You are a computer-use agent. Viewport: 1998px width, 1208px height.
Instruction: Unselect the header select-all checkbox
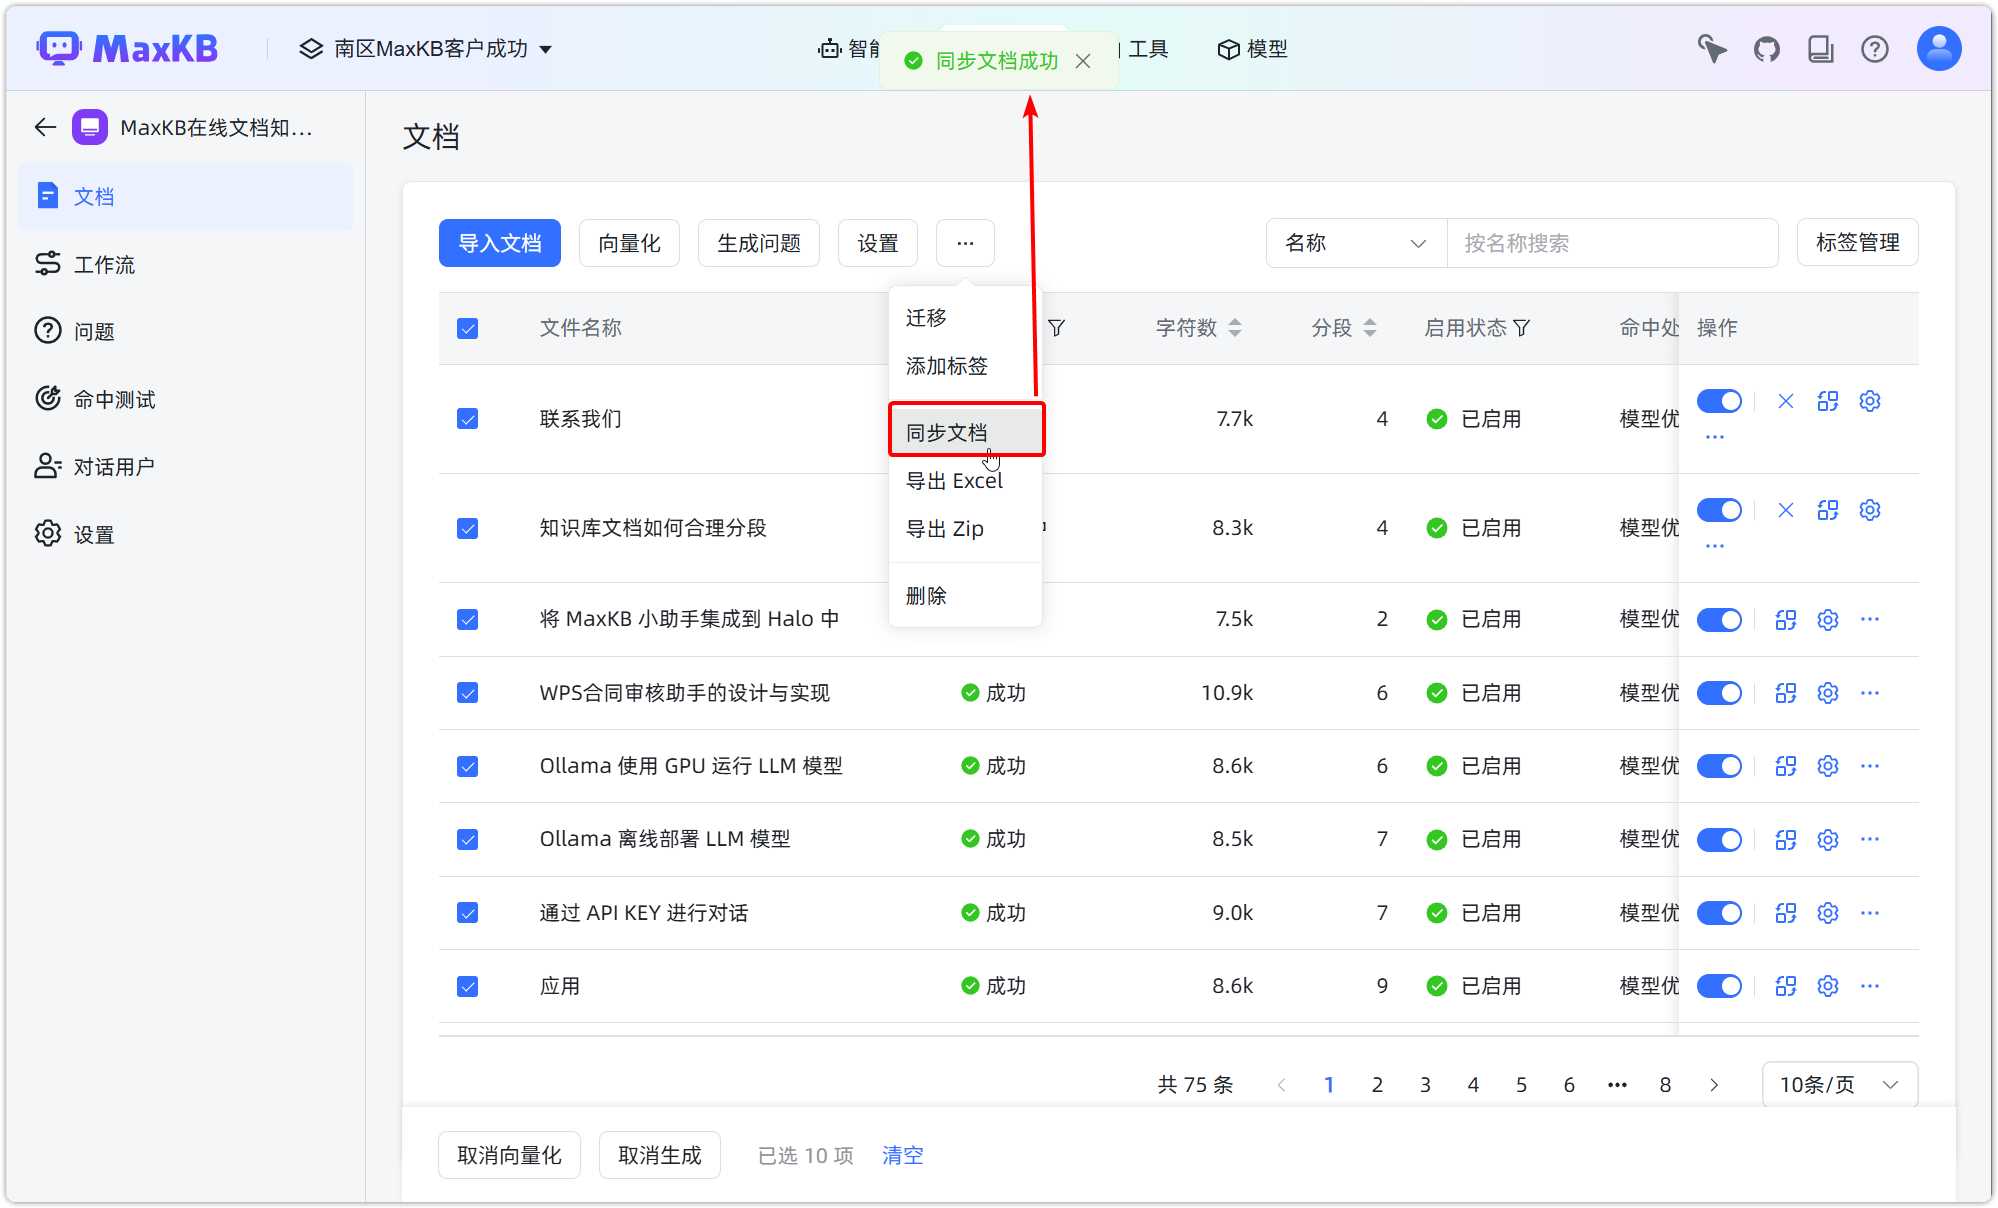467,328
